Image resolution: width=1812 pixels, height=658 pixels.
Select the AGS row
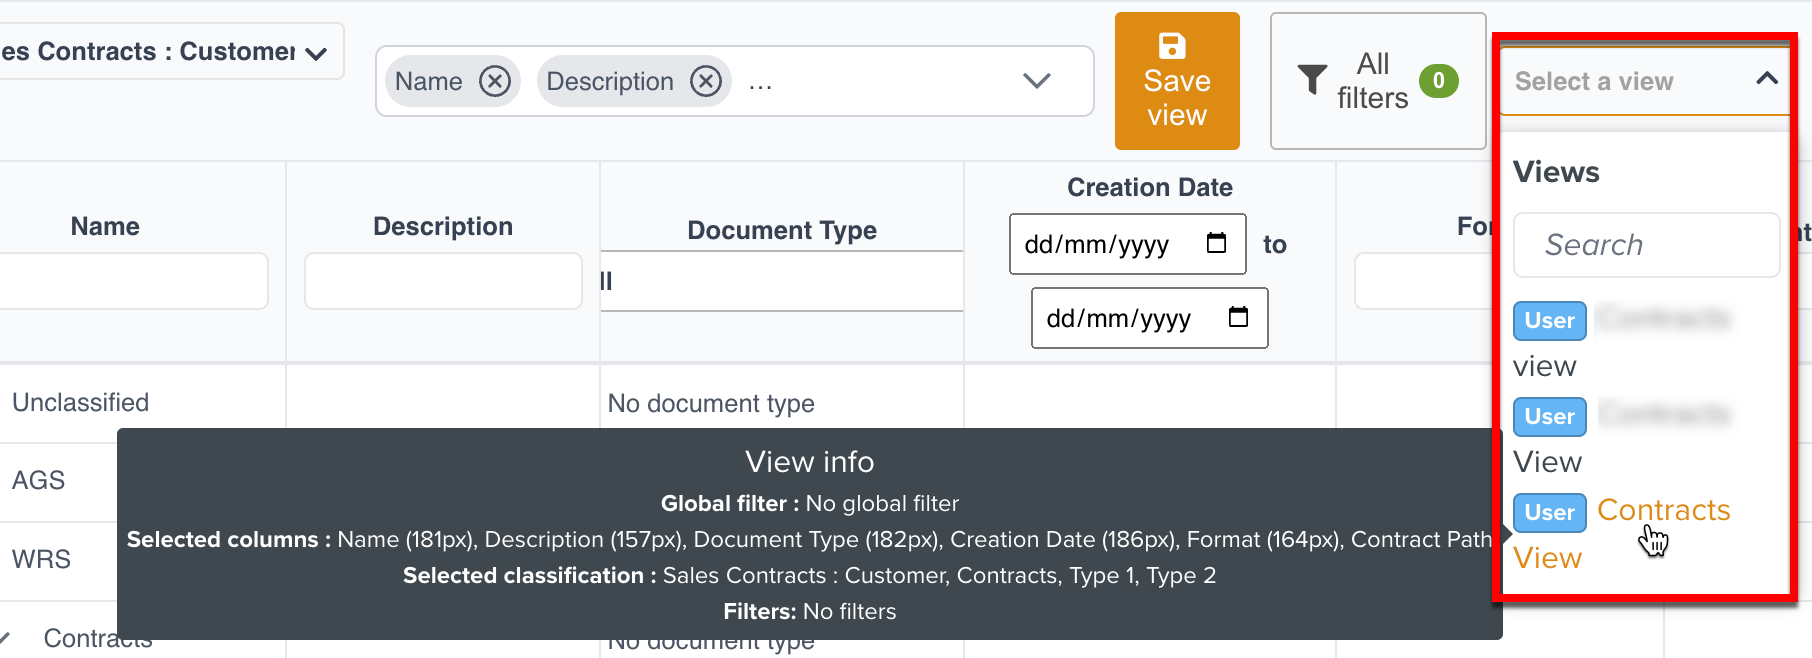coord(39,480)
